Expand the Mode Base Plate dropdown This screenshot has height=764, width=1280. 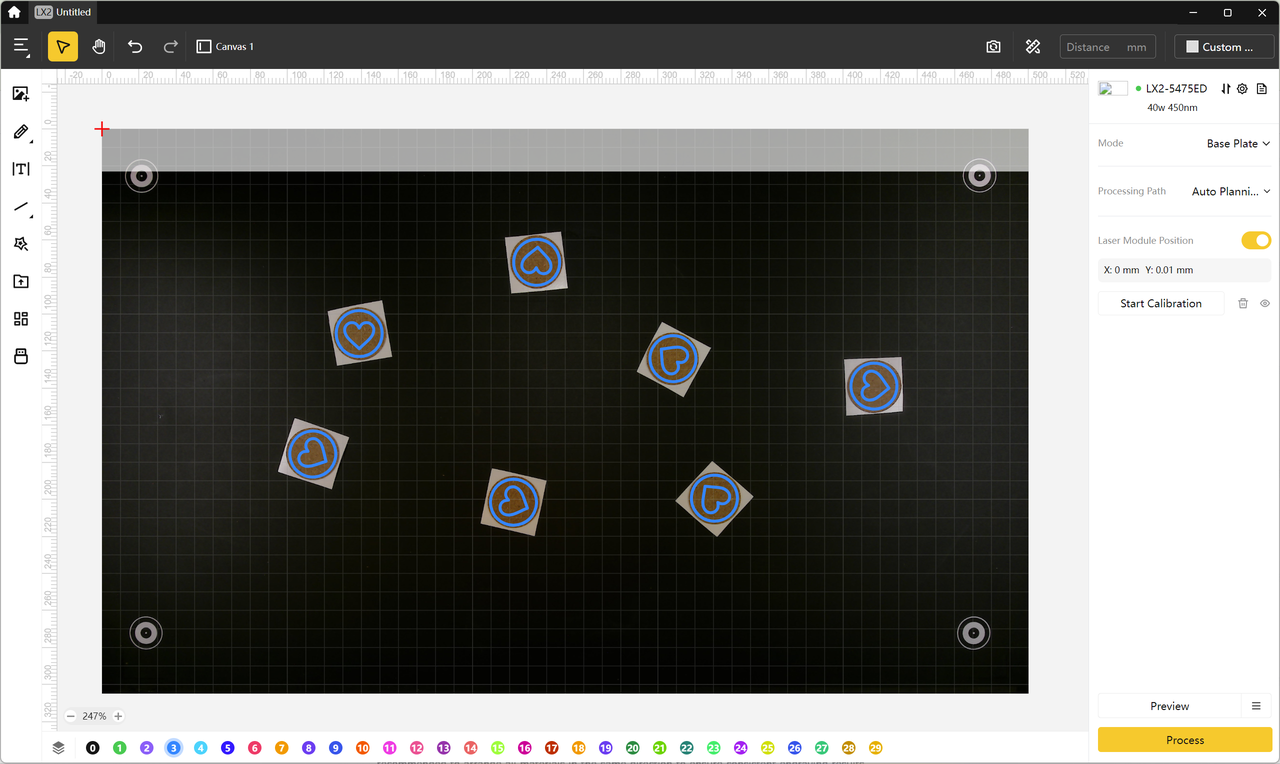[x=1238, y=144]
